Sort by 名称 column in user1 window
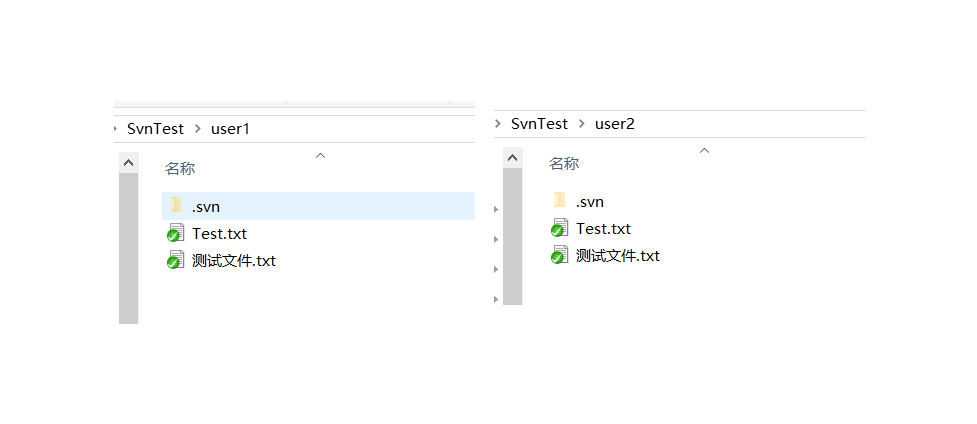977x424 pixels. [180, 168]
